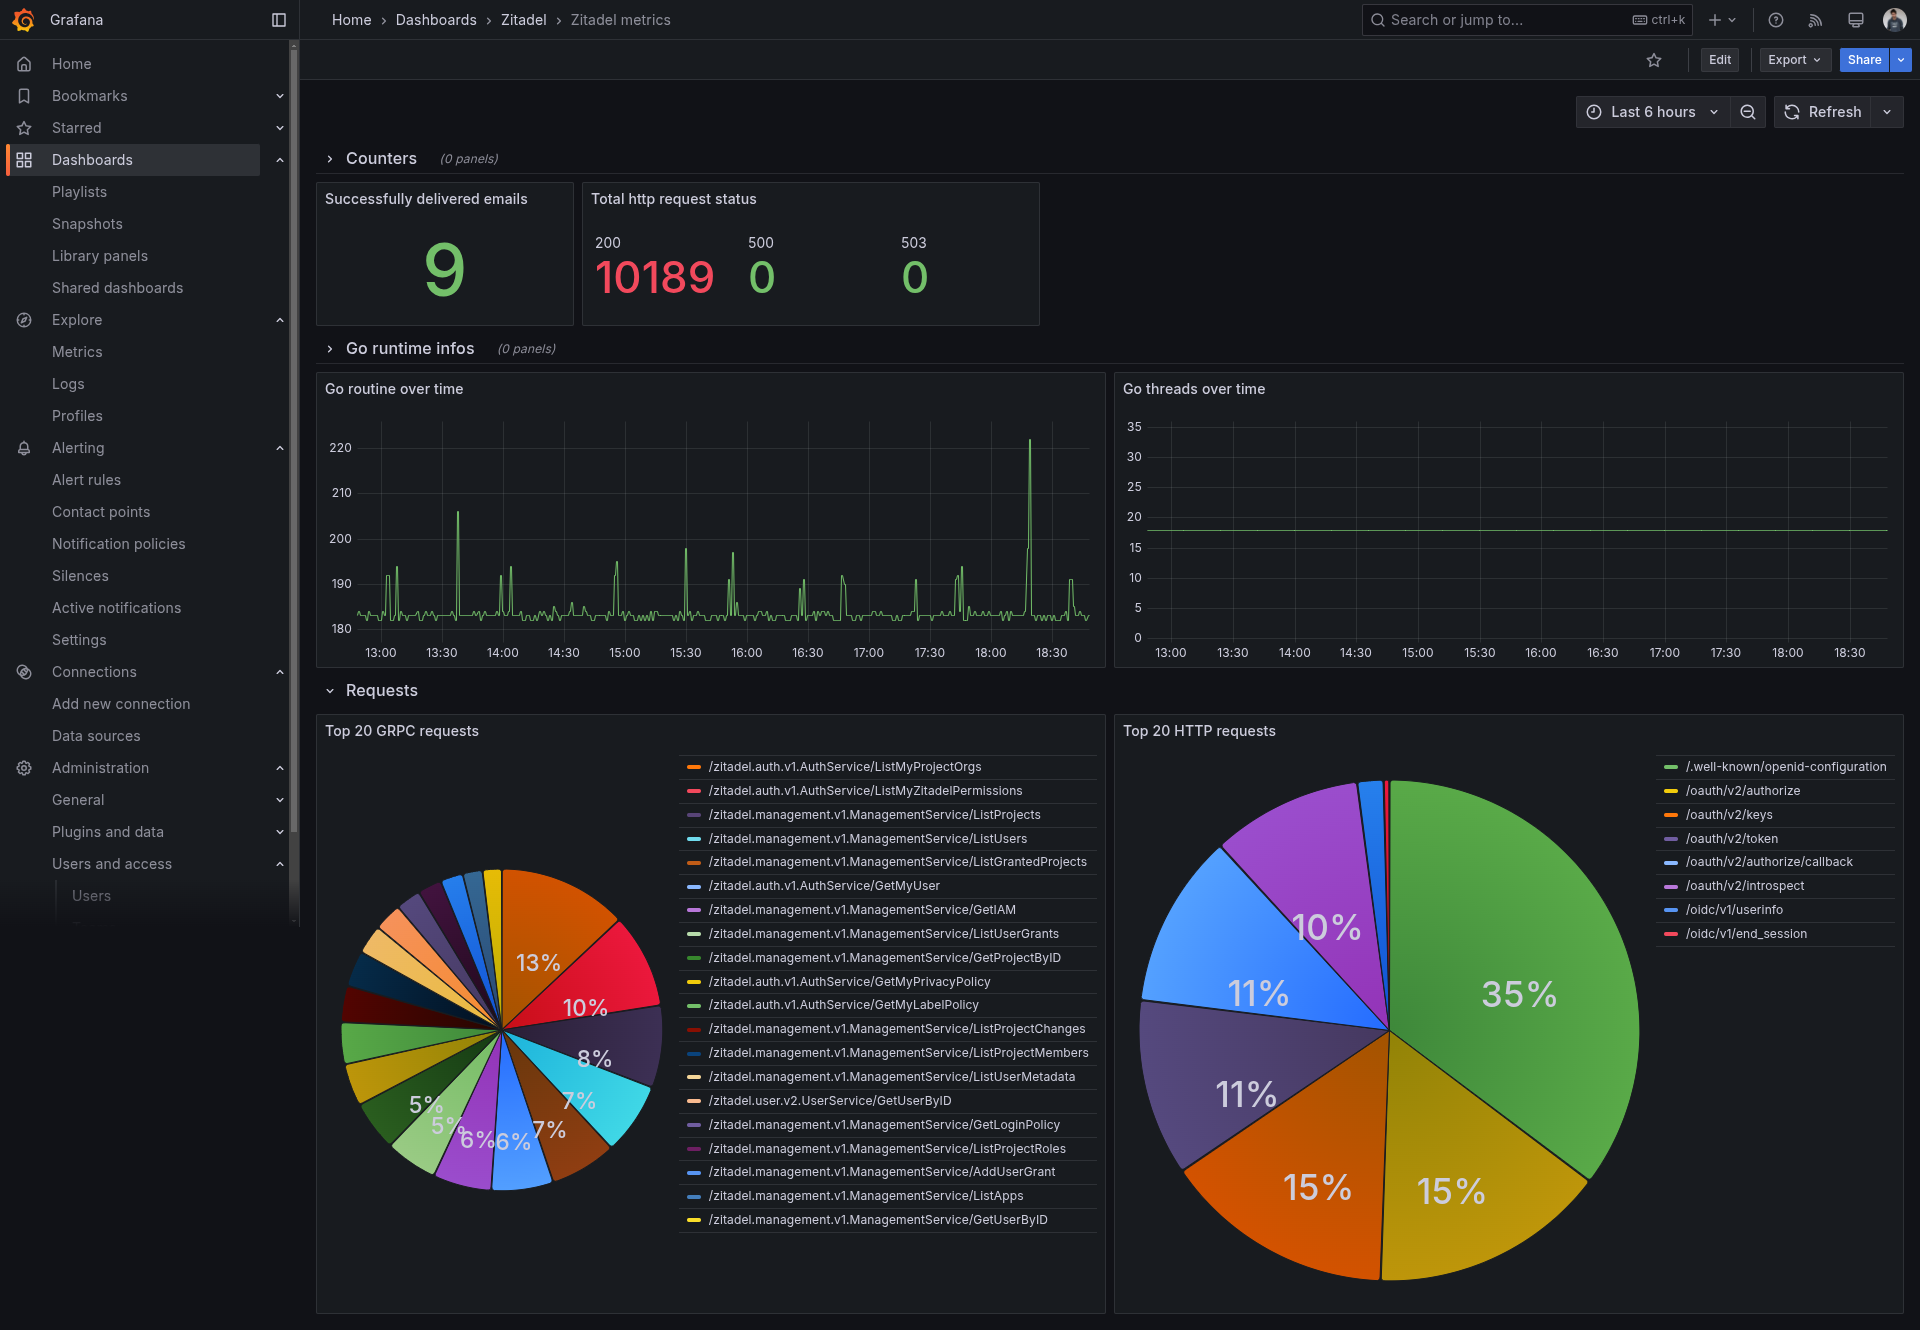Open Alert rules in sidebar
The image size is (1920, 1330).
click(86, 480)
